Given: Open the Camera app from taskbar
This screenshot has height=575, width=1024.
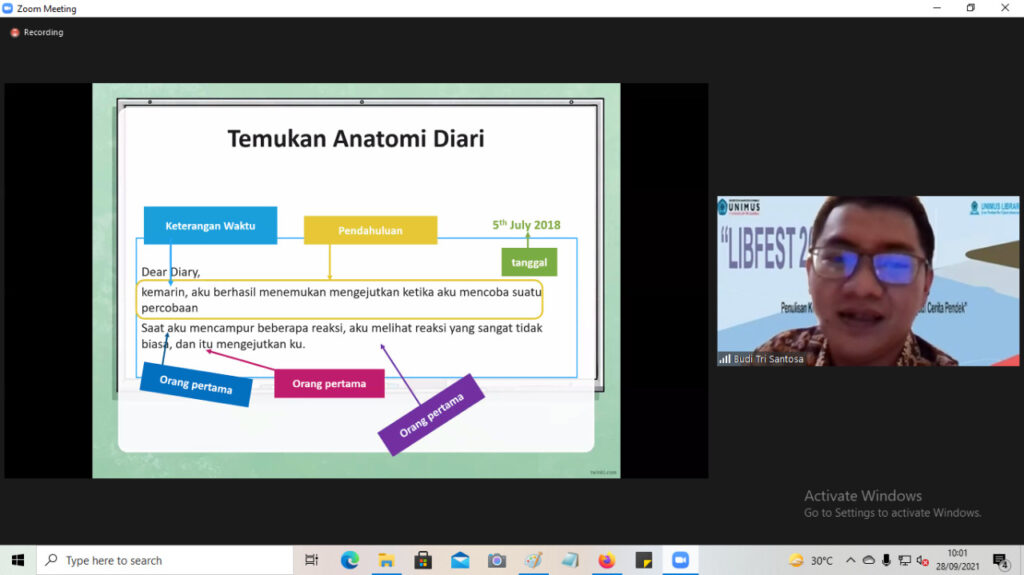Looking at the screenshot, I should [497, 560].
